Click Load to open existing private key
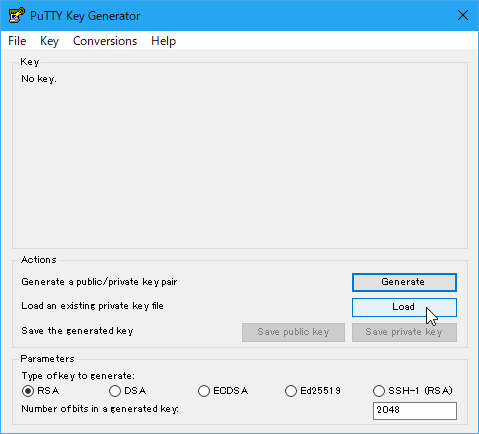The width and height of the screenshot is (479, 434). 404,307
